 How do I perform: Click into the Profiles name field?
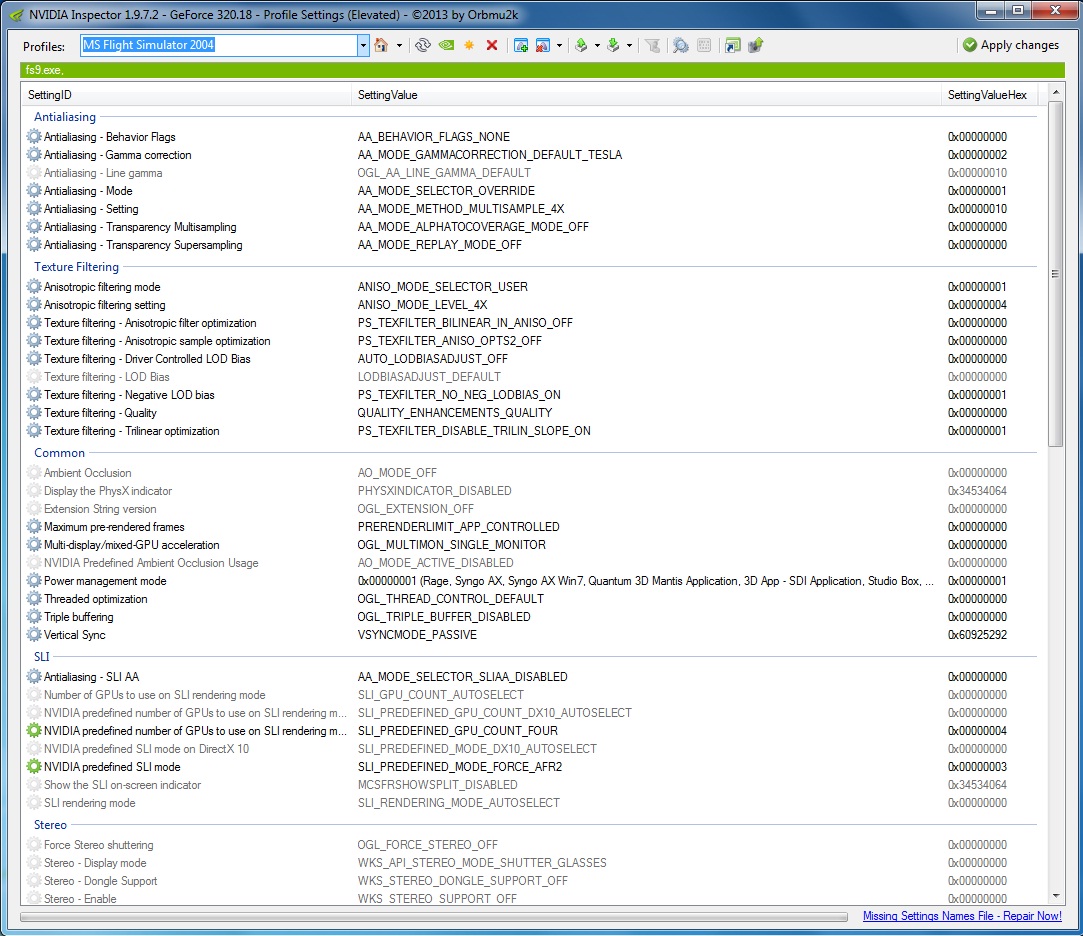pos(218,46)
